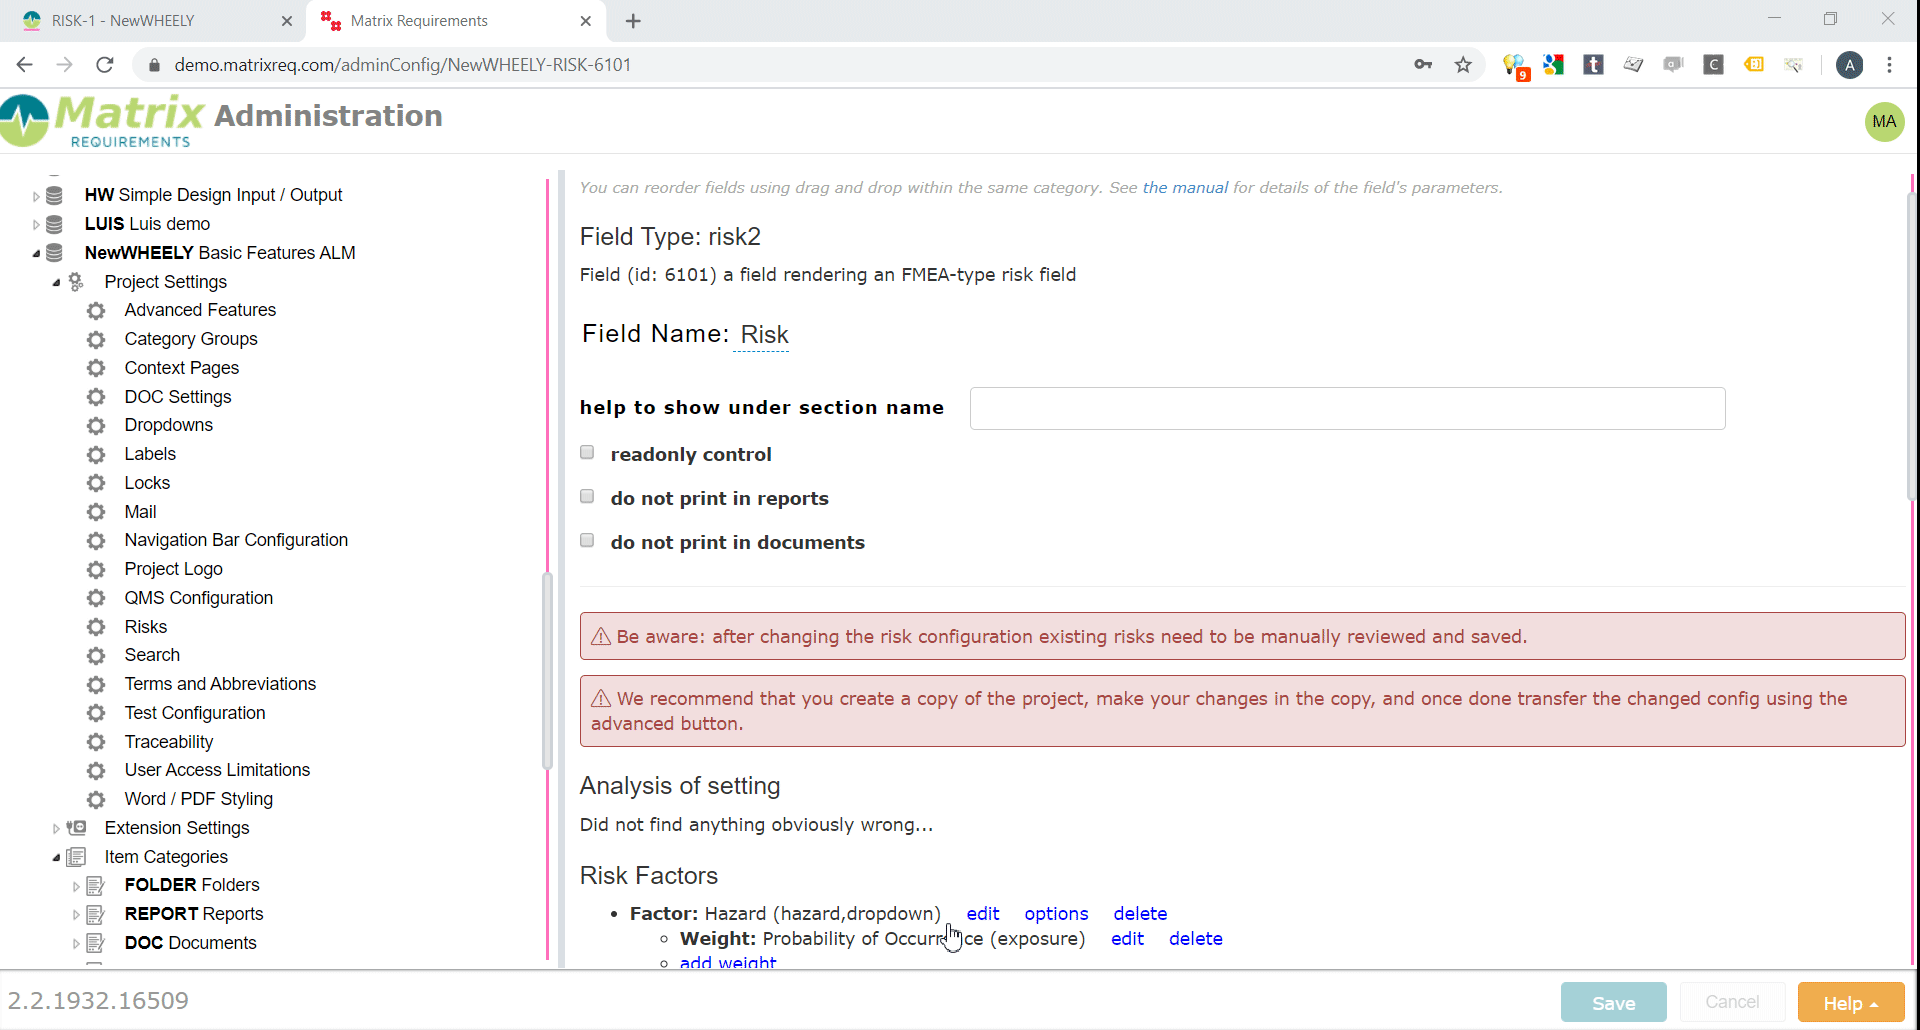
Task: Collapse the NewWHEELY project node
Action: (x=36, y=254)
